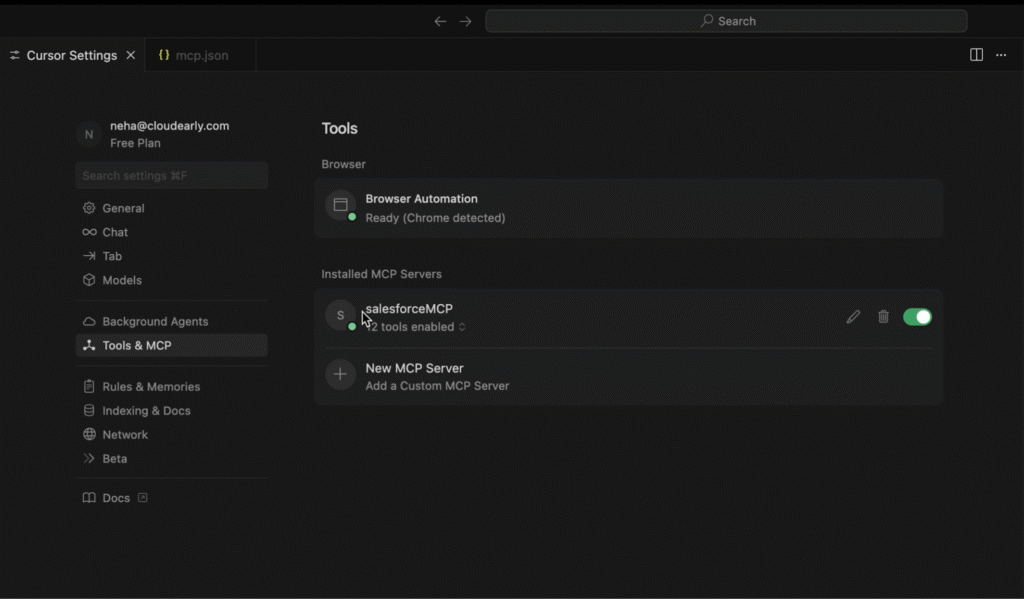Click the top Search command bar
The height and width of the screenshot is (599, 1024).
(726, 21)
